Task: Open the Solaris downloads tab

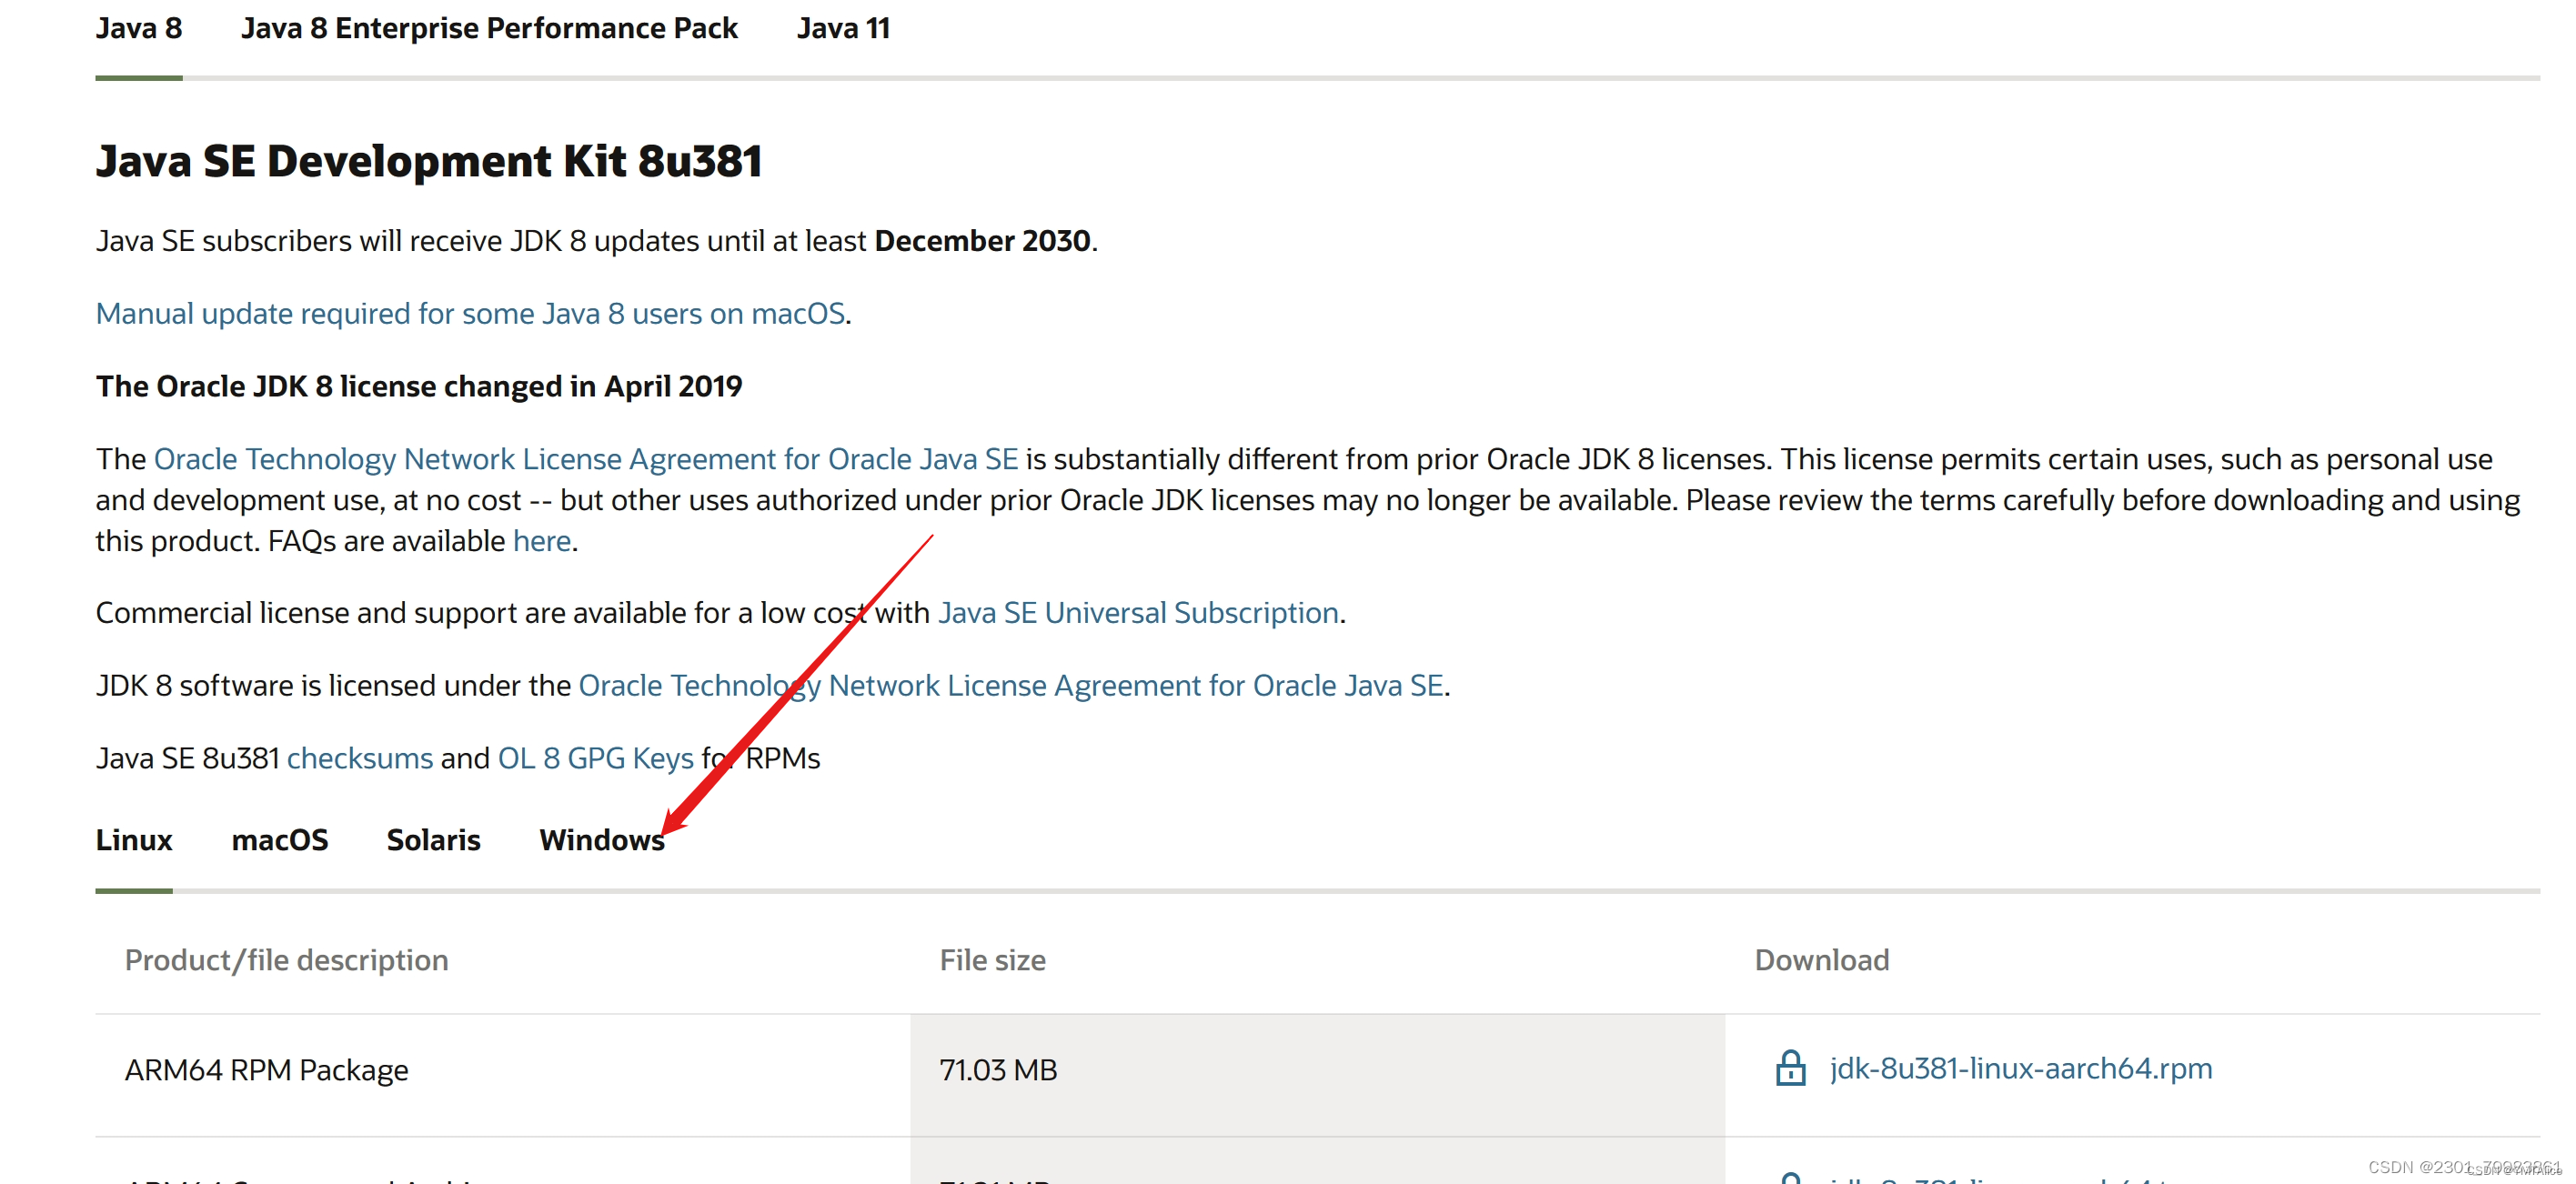Action: pos(433,840)
